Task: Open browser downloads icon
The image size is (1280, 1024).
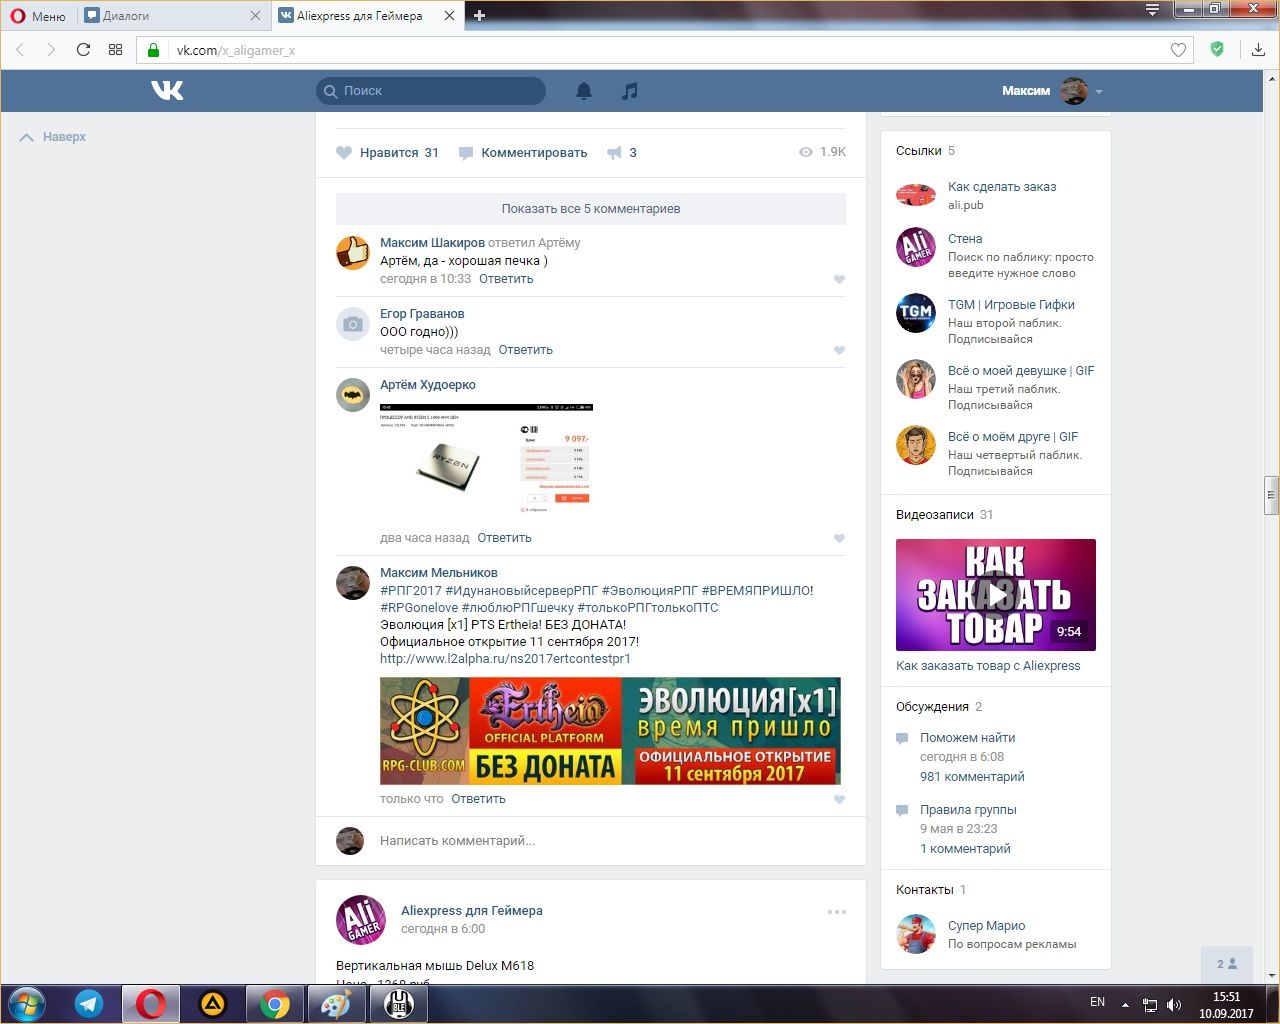Action: 1258,50
